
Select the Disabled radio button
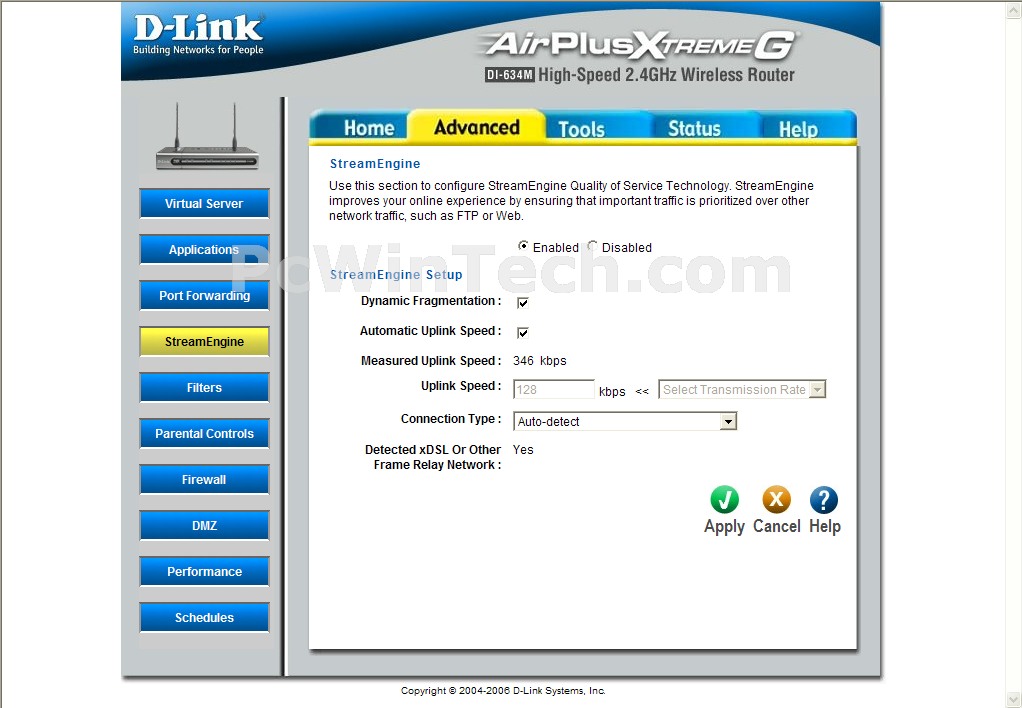[x=592, y=246]
